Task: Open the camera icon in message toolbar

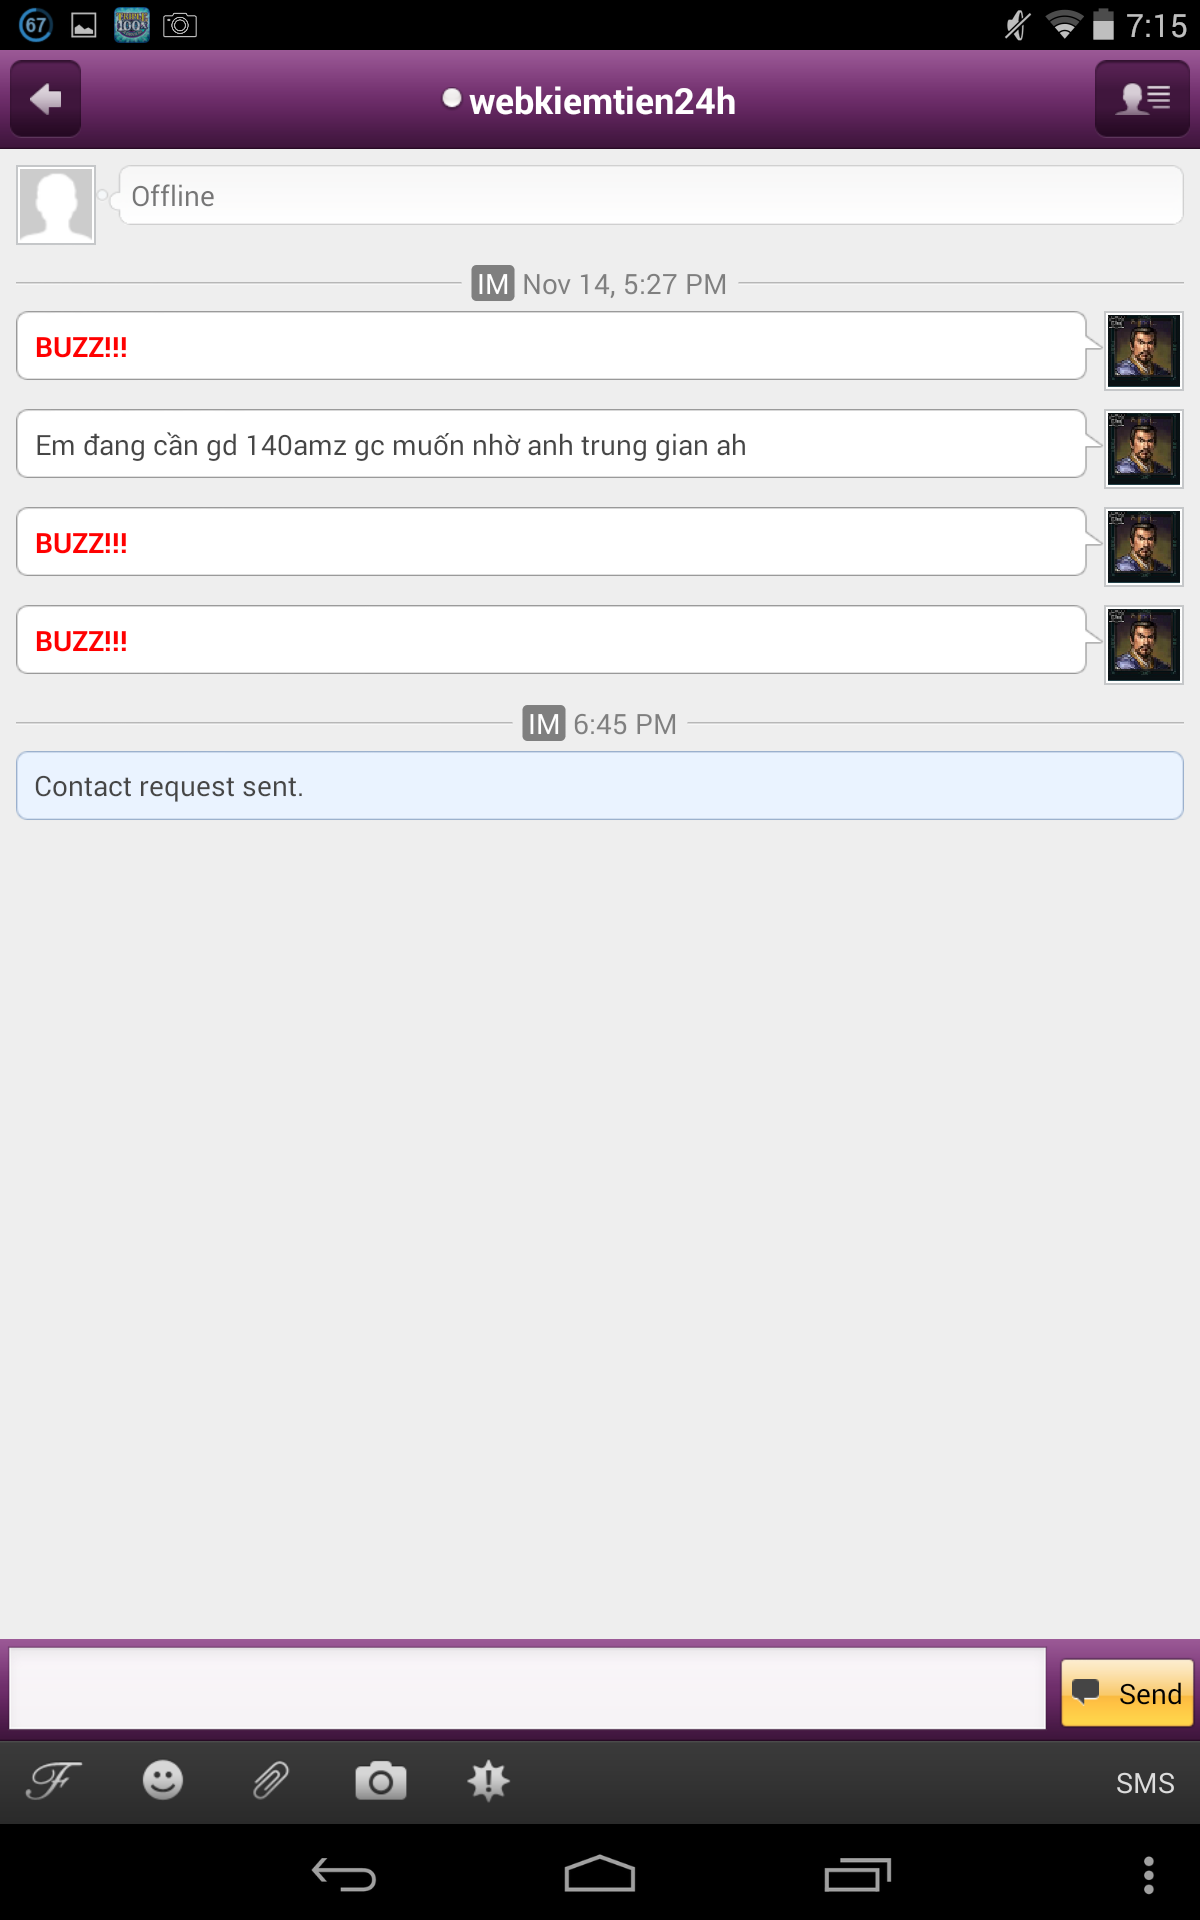Action: (x=381, y=1781)
